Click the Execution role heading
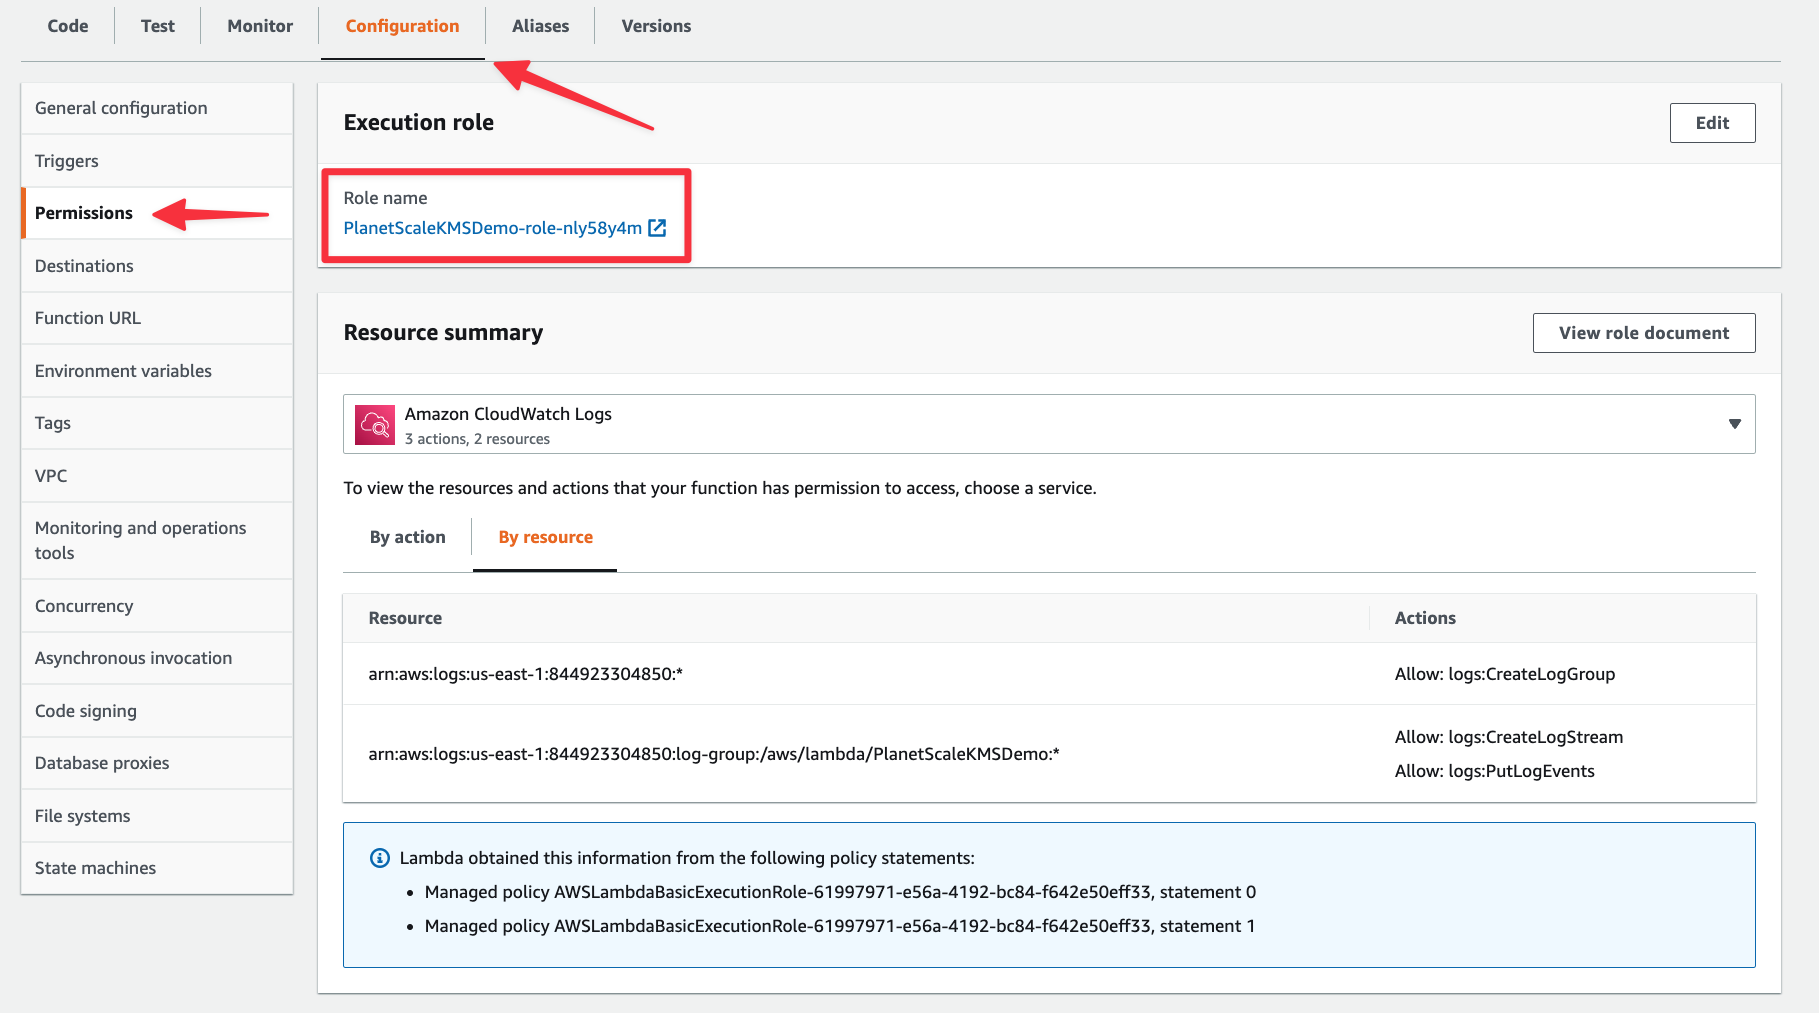Screen dimensions: 1819x1013 tap(419, 122)
